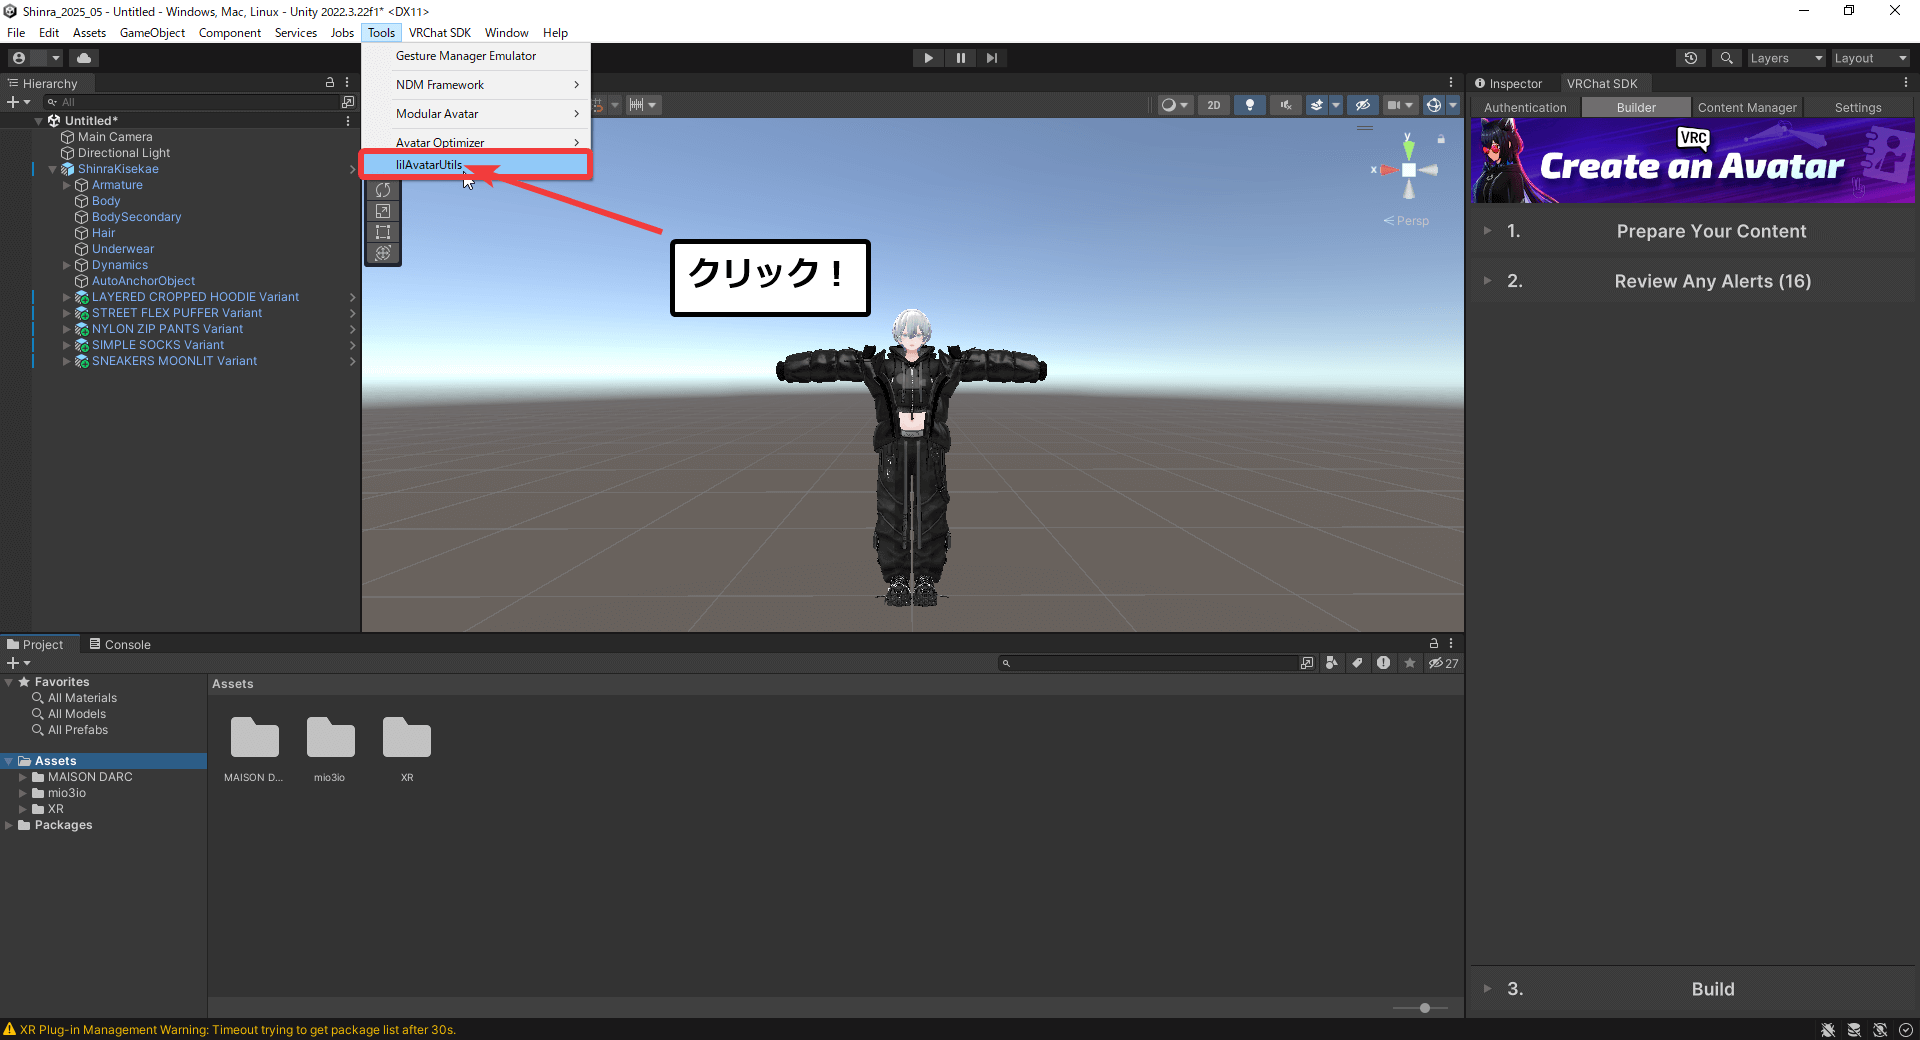Open the Layers dropdown
Viewport: 1920px width, 1040px height.
pos(1786,58)
